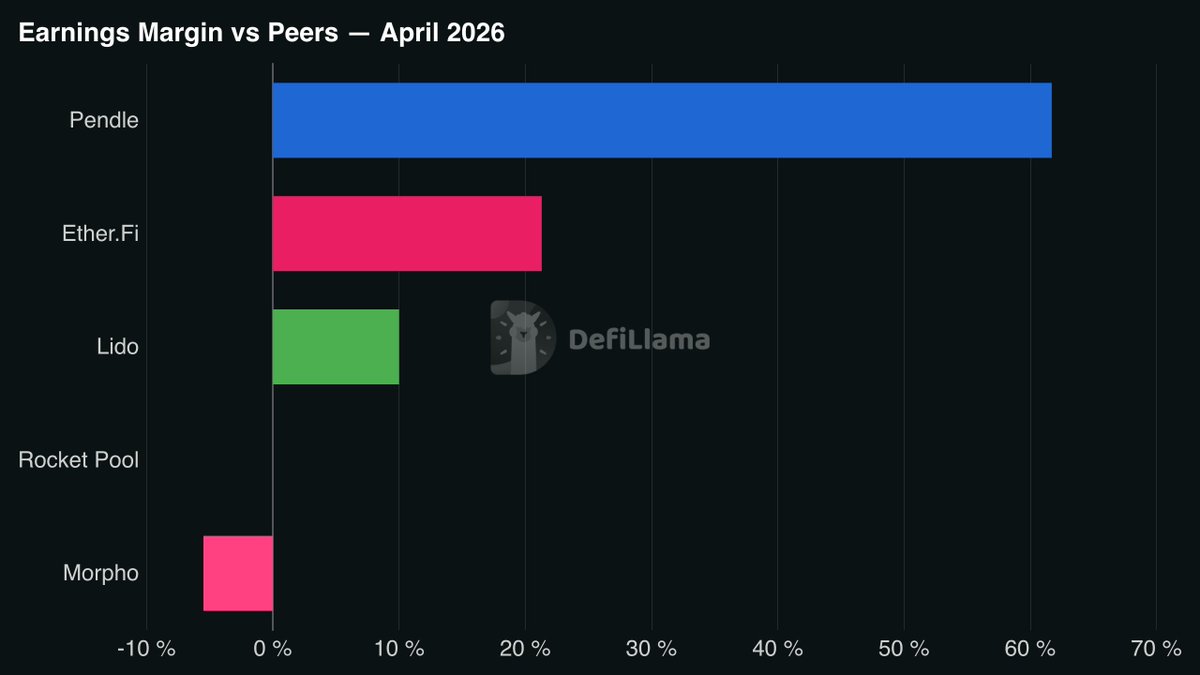Click the 60 % axis tick label
Viewport: 1200px width, 675px height.
1030,649
